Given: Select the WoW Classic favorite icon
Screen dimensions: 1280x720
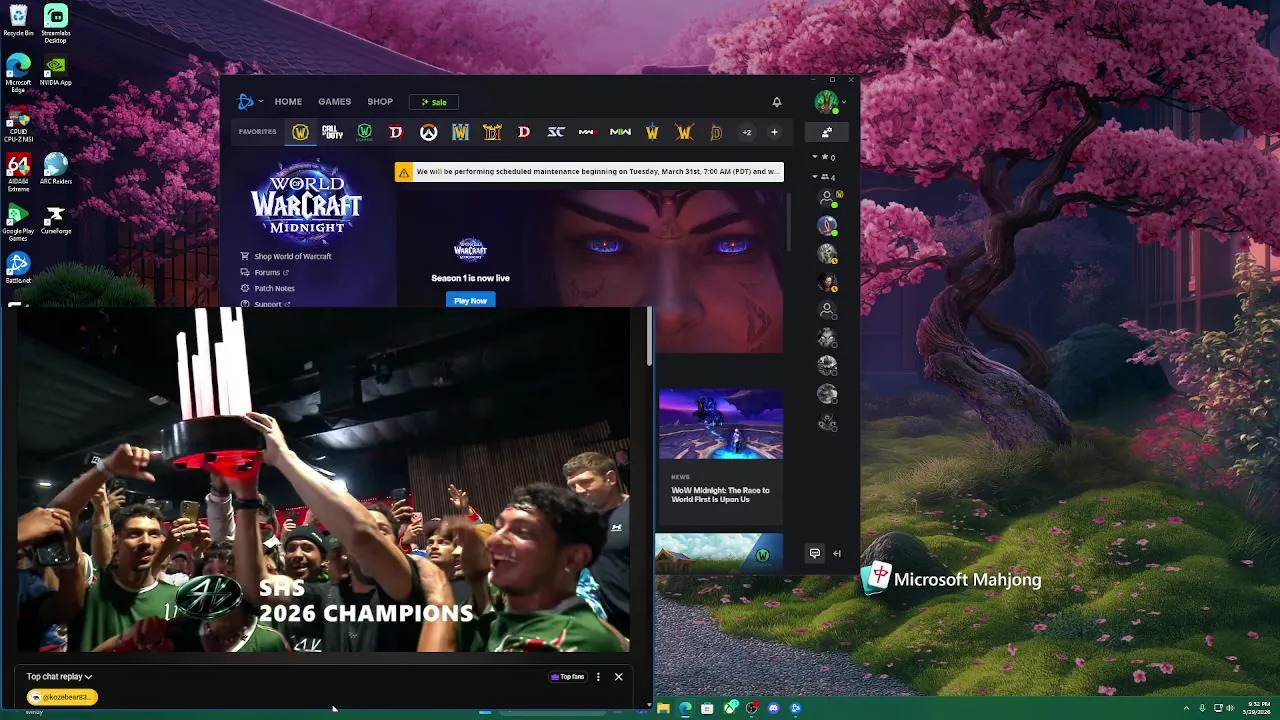Looking at the screenshot, I should coord(364,132).
